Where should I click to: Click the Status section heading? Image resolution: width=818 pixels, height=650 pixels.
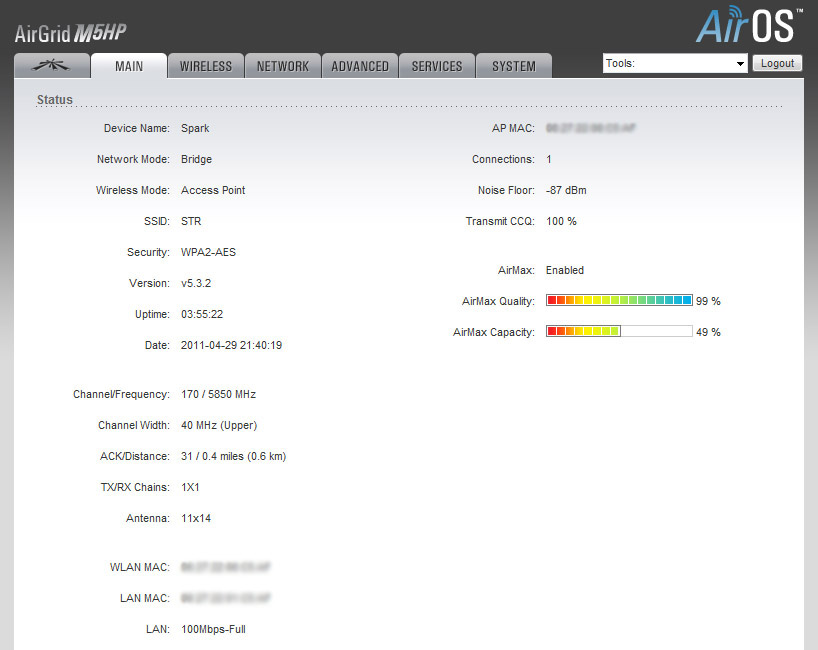point(55,99)
